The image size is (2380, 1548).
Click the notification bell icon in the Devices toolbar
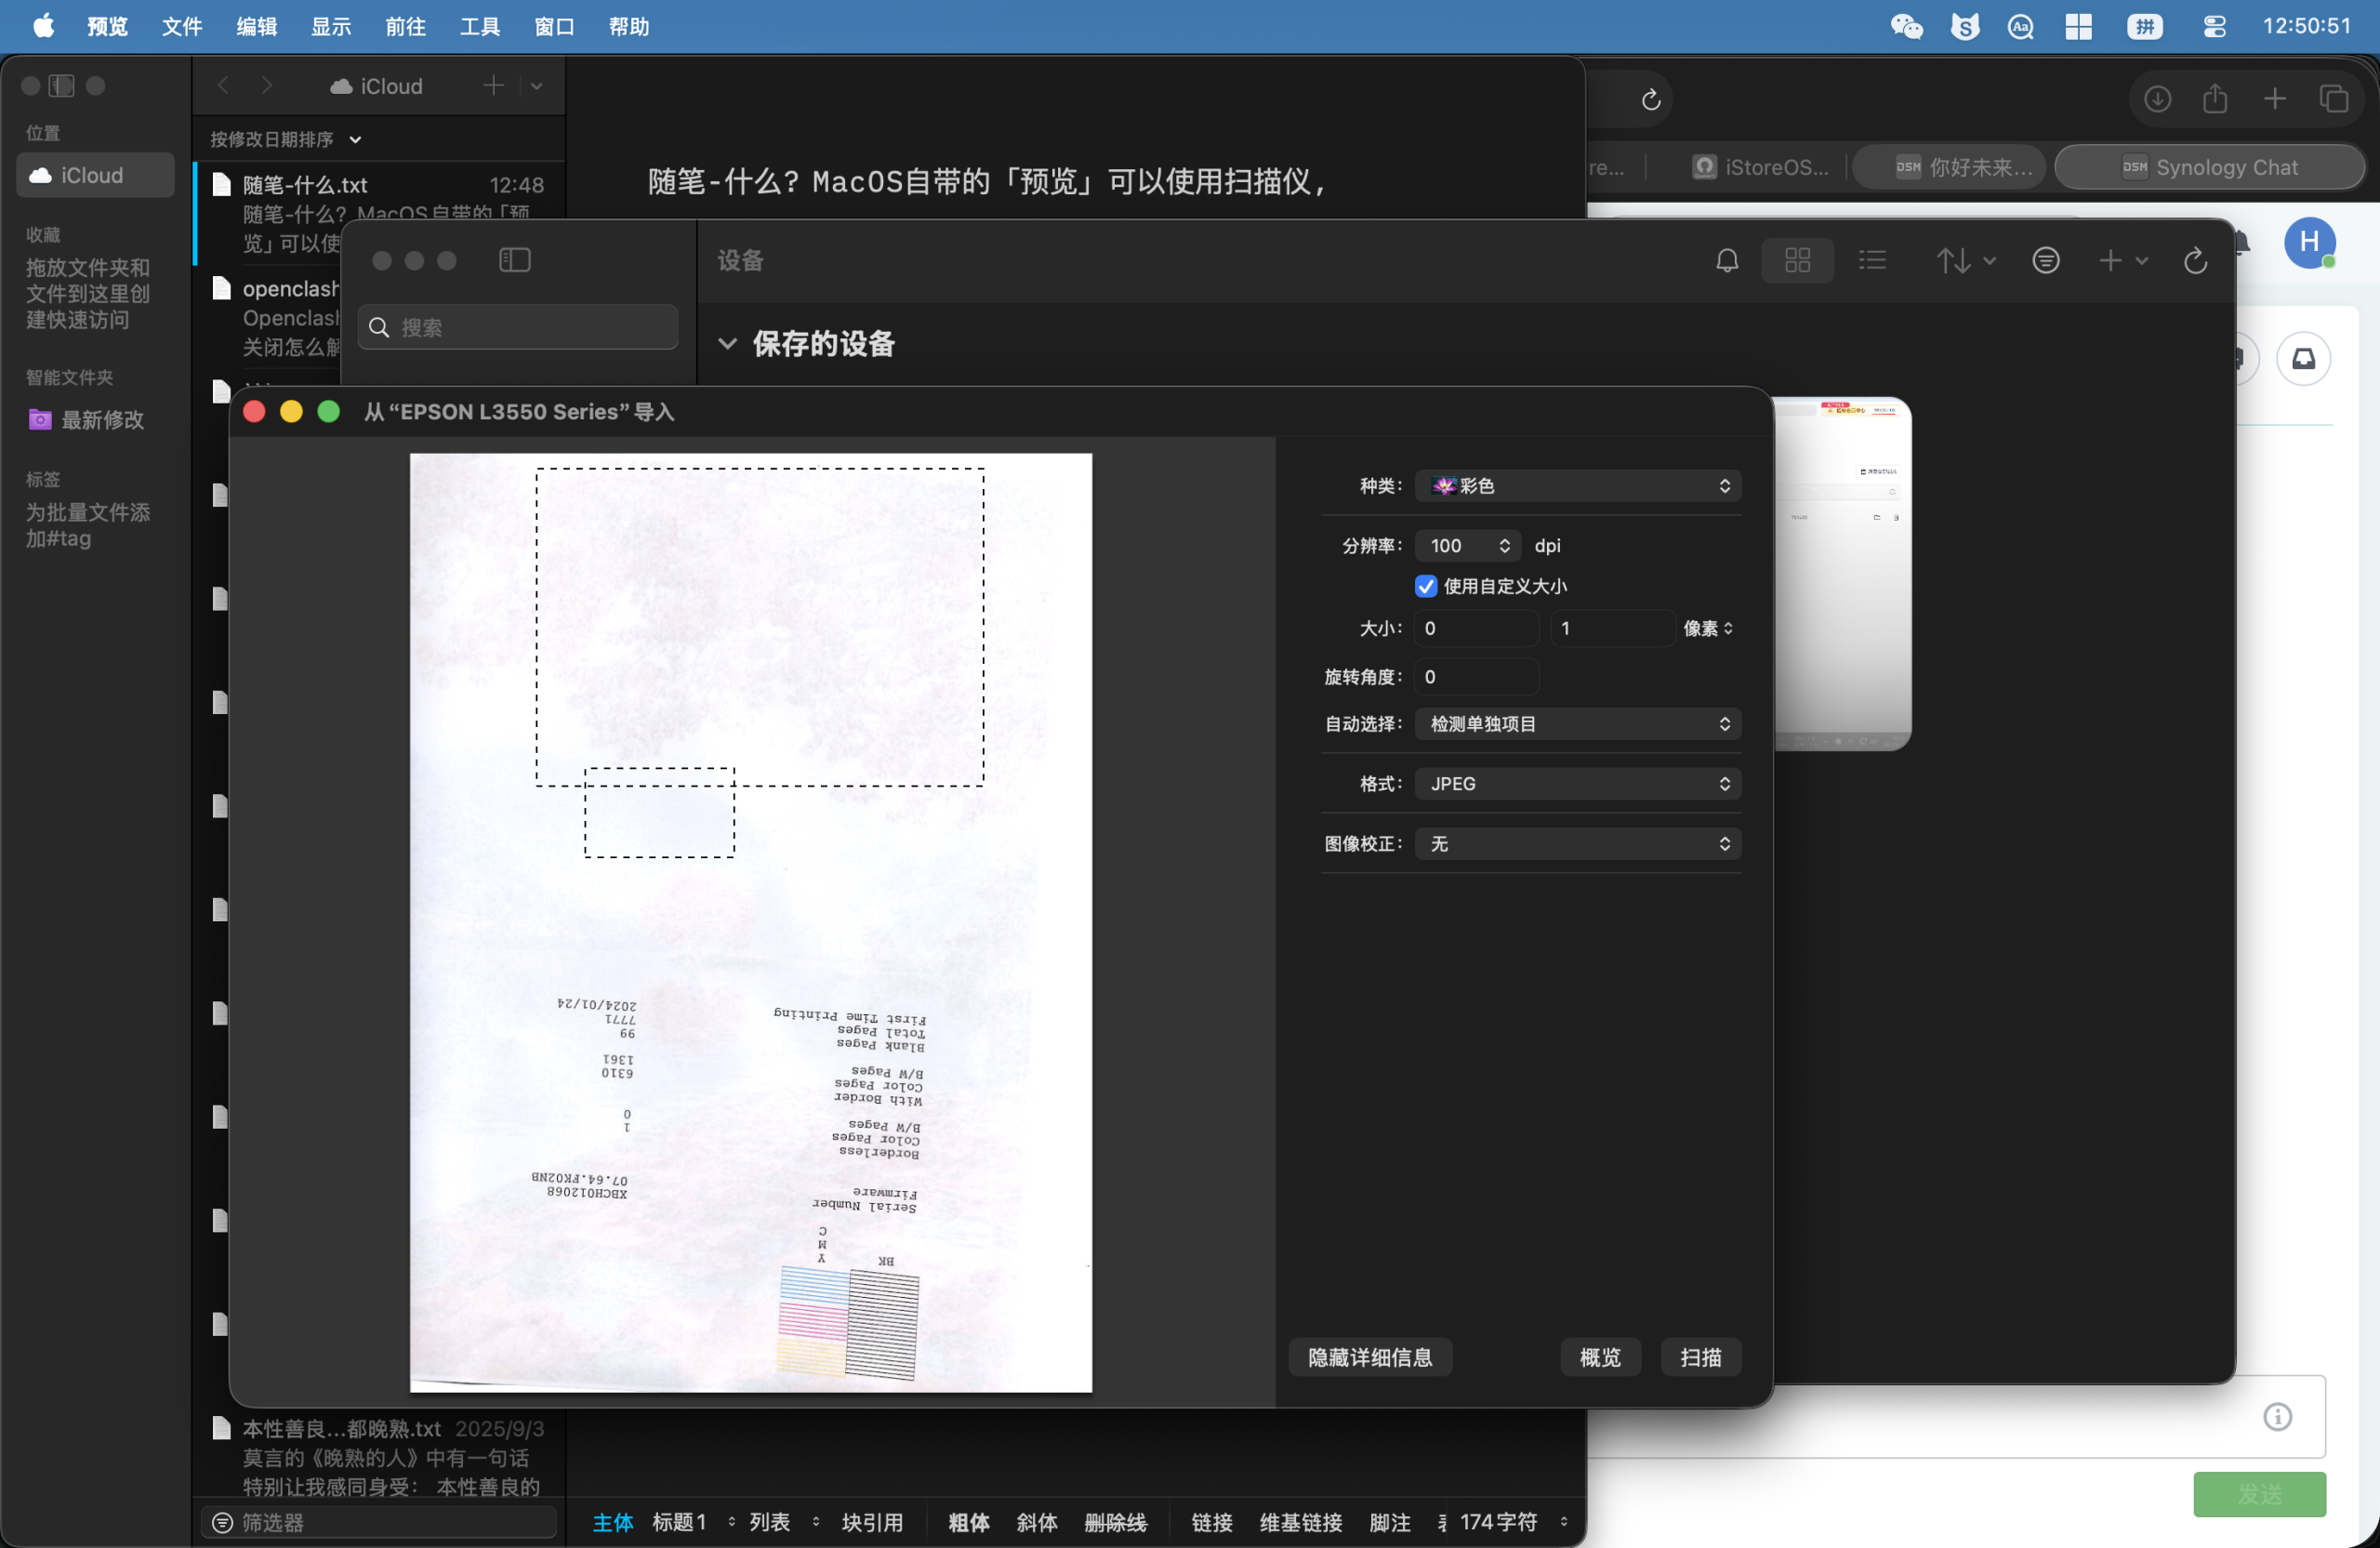[1726, 261]
